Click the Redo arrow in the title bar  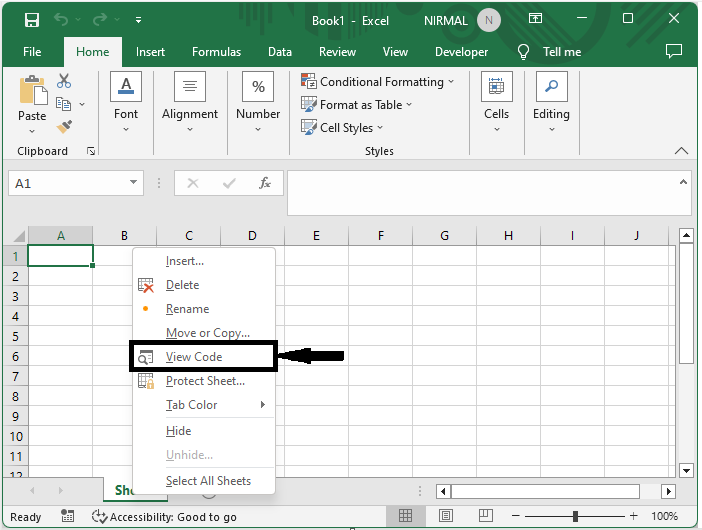coord(100,19)
